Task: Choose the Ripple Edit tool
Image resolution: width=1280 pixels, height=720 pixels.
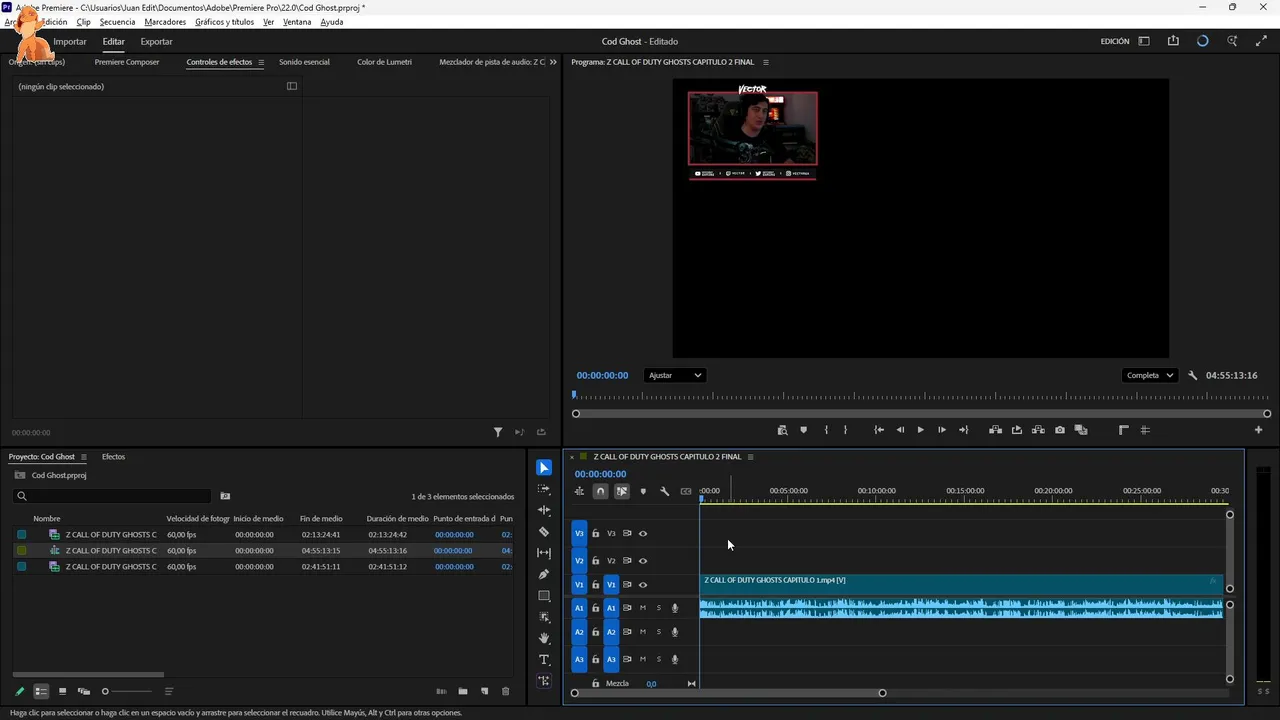Action: [544, 510]
